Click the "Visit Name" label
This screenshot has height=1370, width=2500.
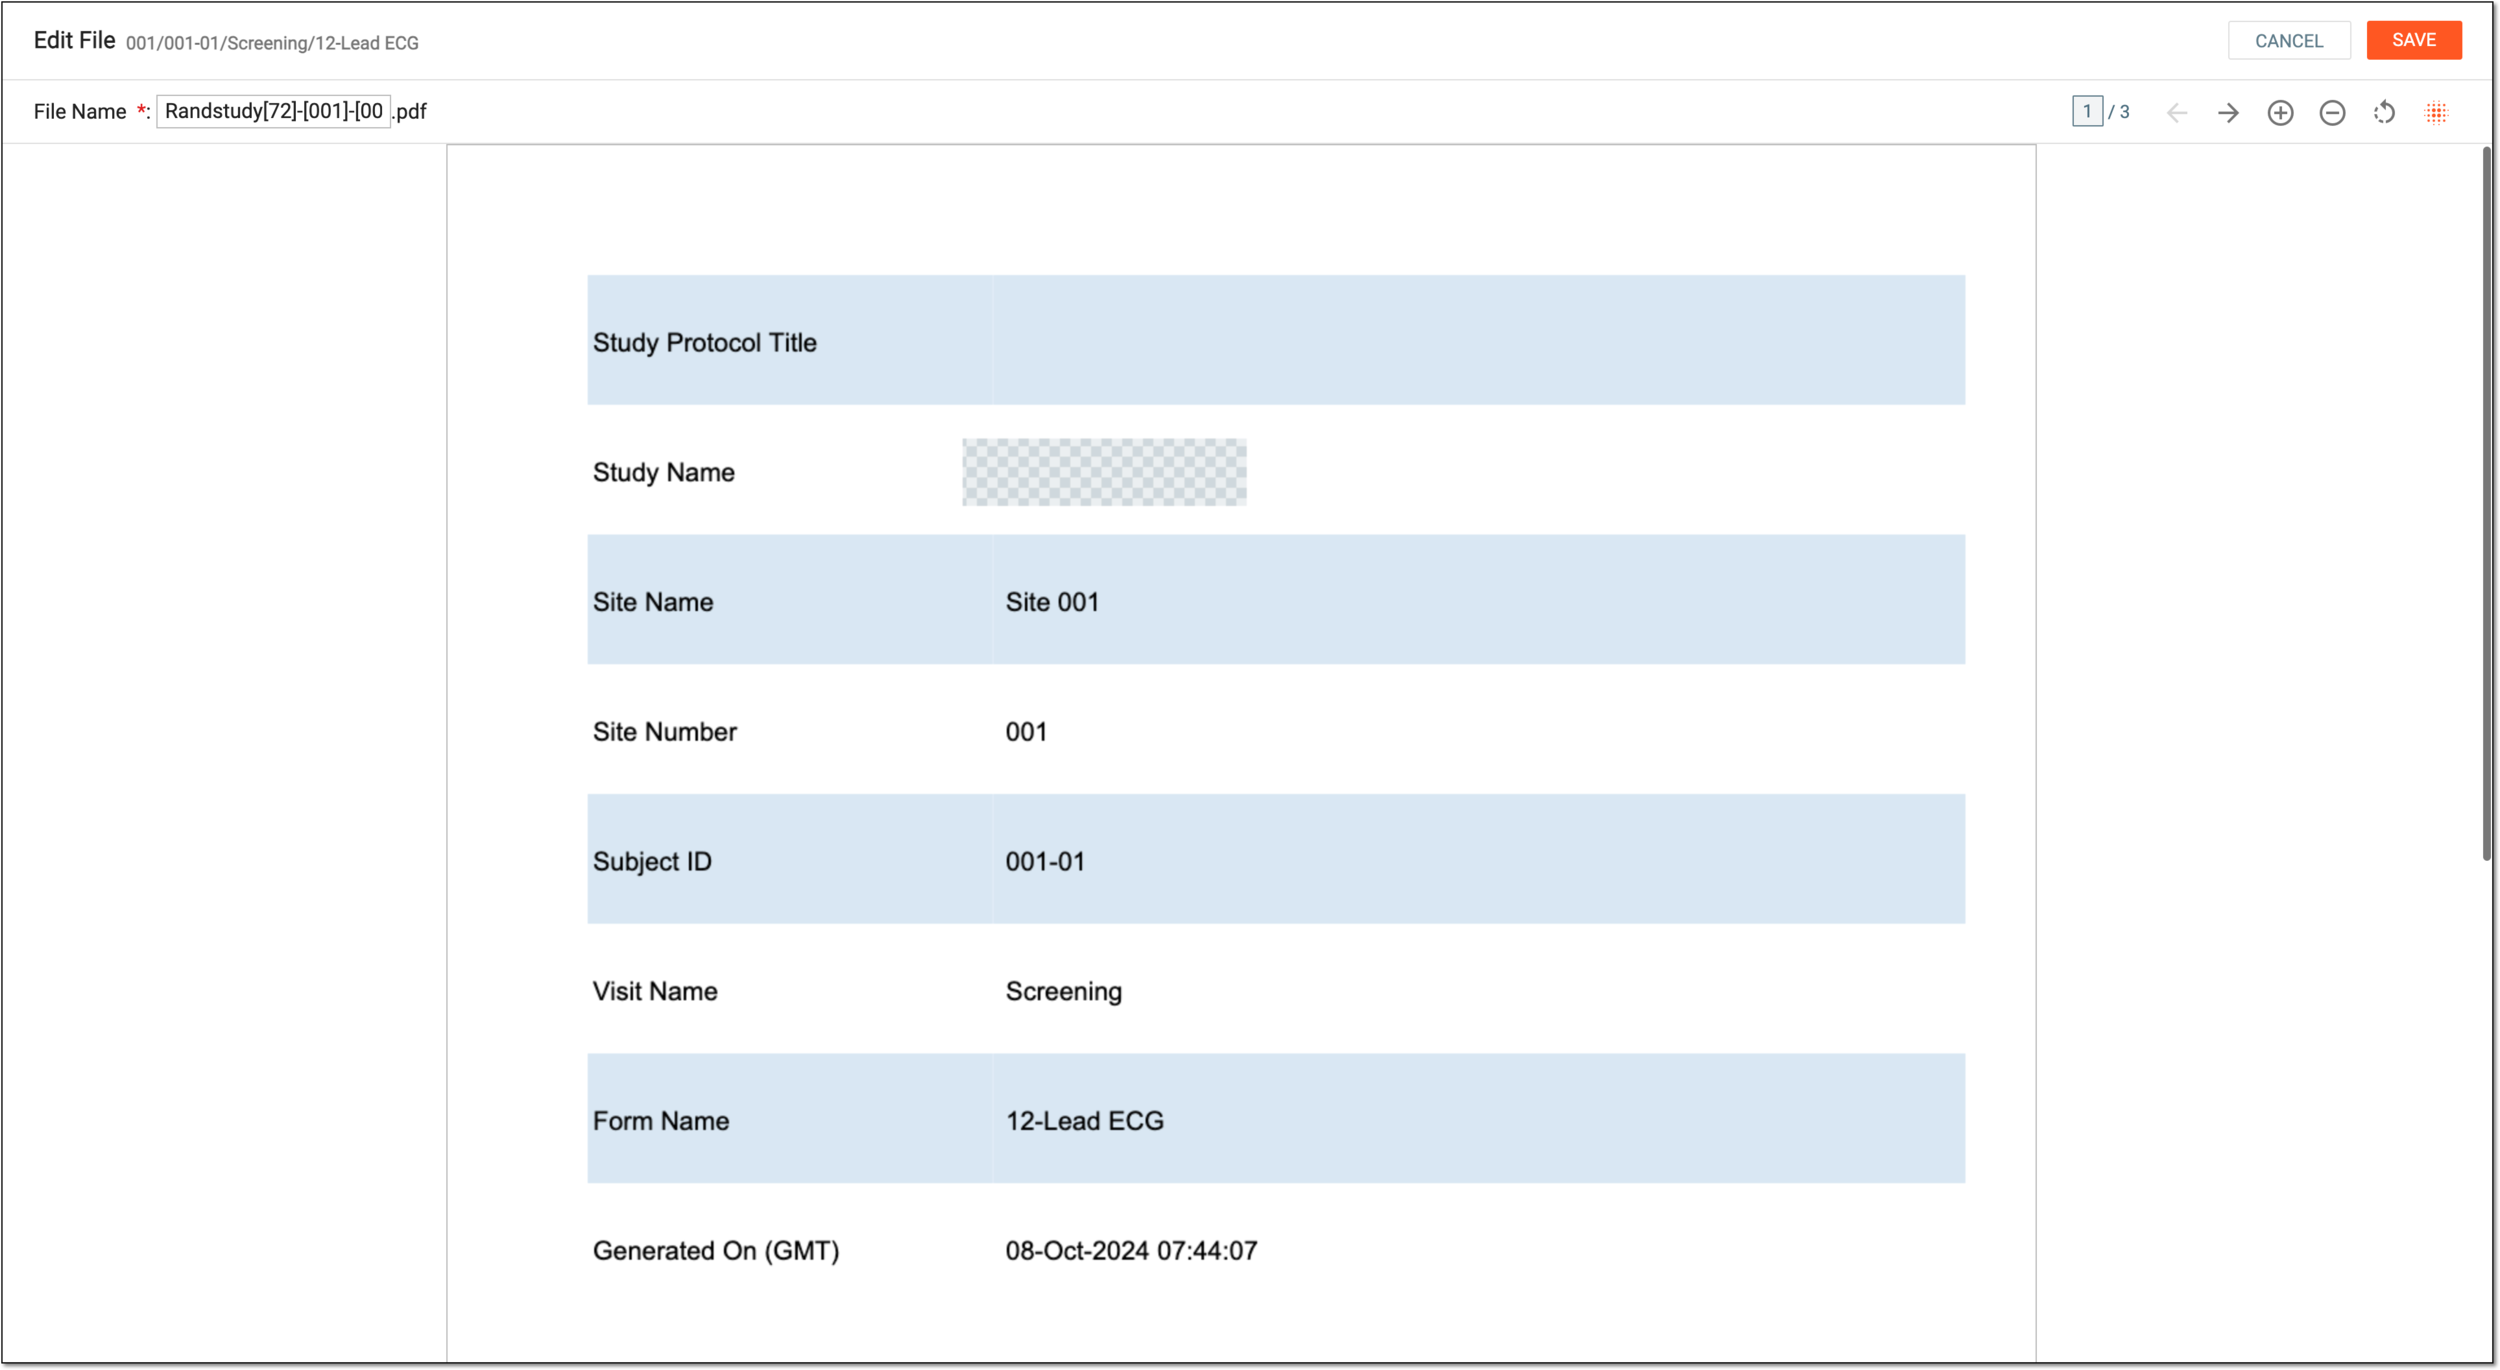[x=655, y=991]
